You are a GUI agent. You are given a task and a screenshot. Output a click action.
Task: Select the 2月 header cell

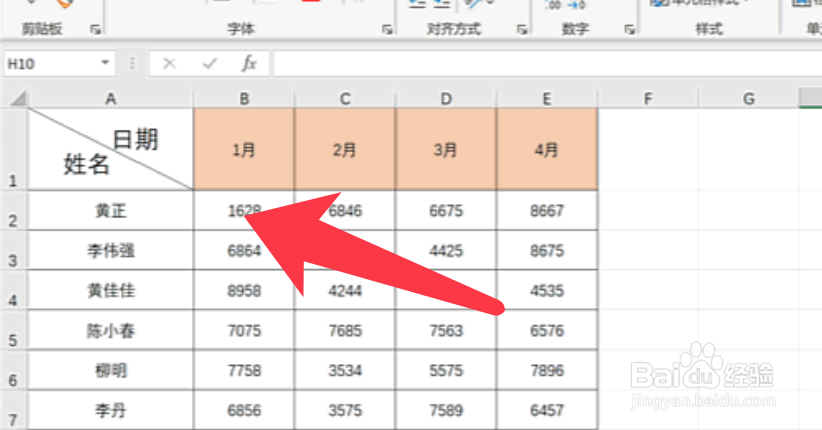click(x=344, y=149)
